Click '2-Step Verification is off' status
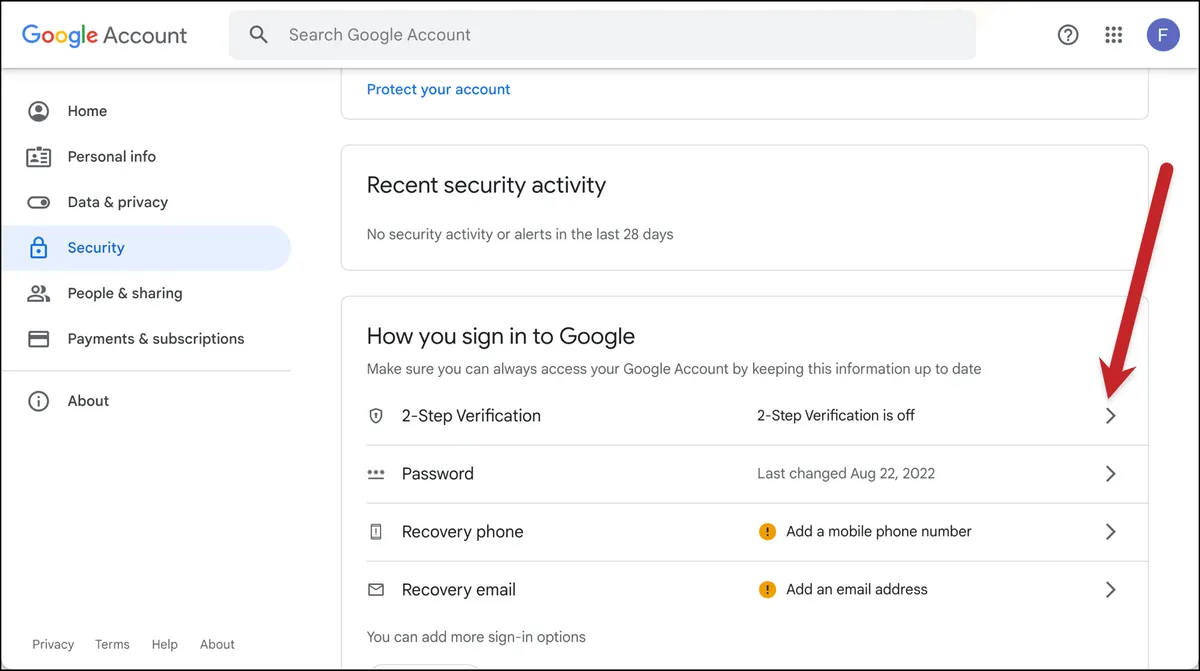Viewport: 1200px width, 671px height. click(x=836, y=416)
